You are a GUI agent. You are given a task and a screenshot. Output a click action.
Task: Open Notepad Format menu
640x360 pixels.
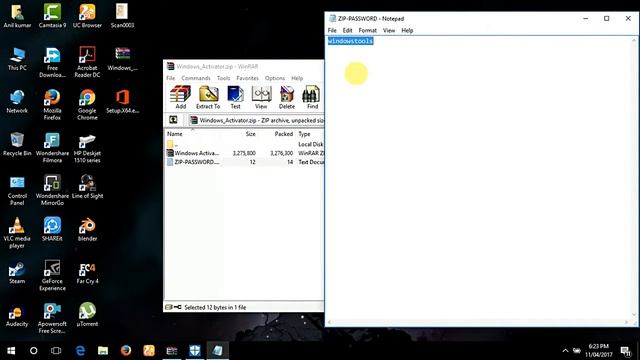(367, 30)
